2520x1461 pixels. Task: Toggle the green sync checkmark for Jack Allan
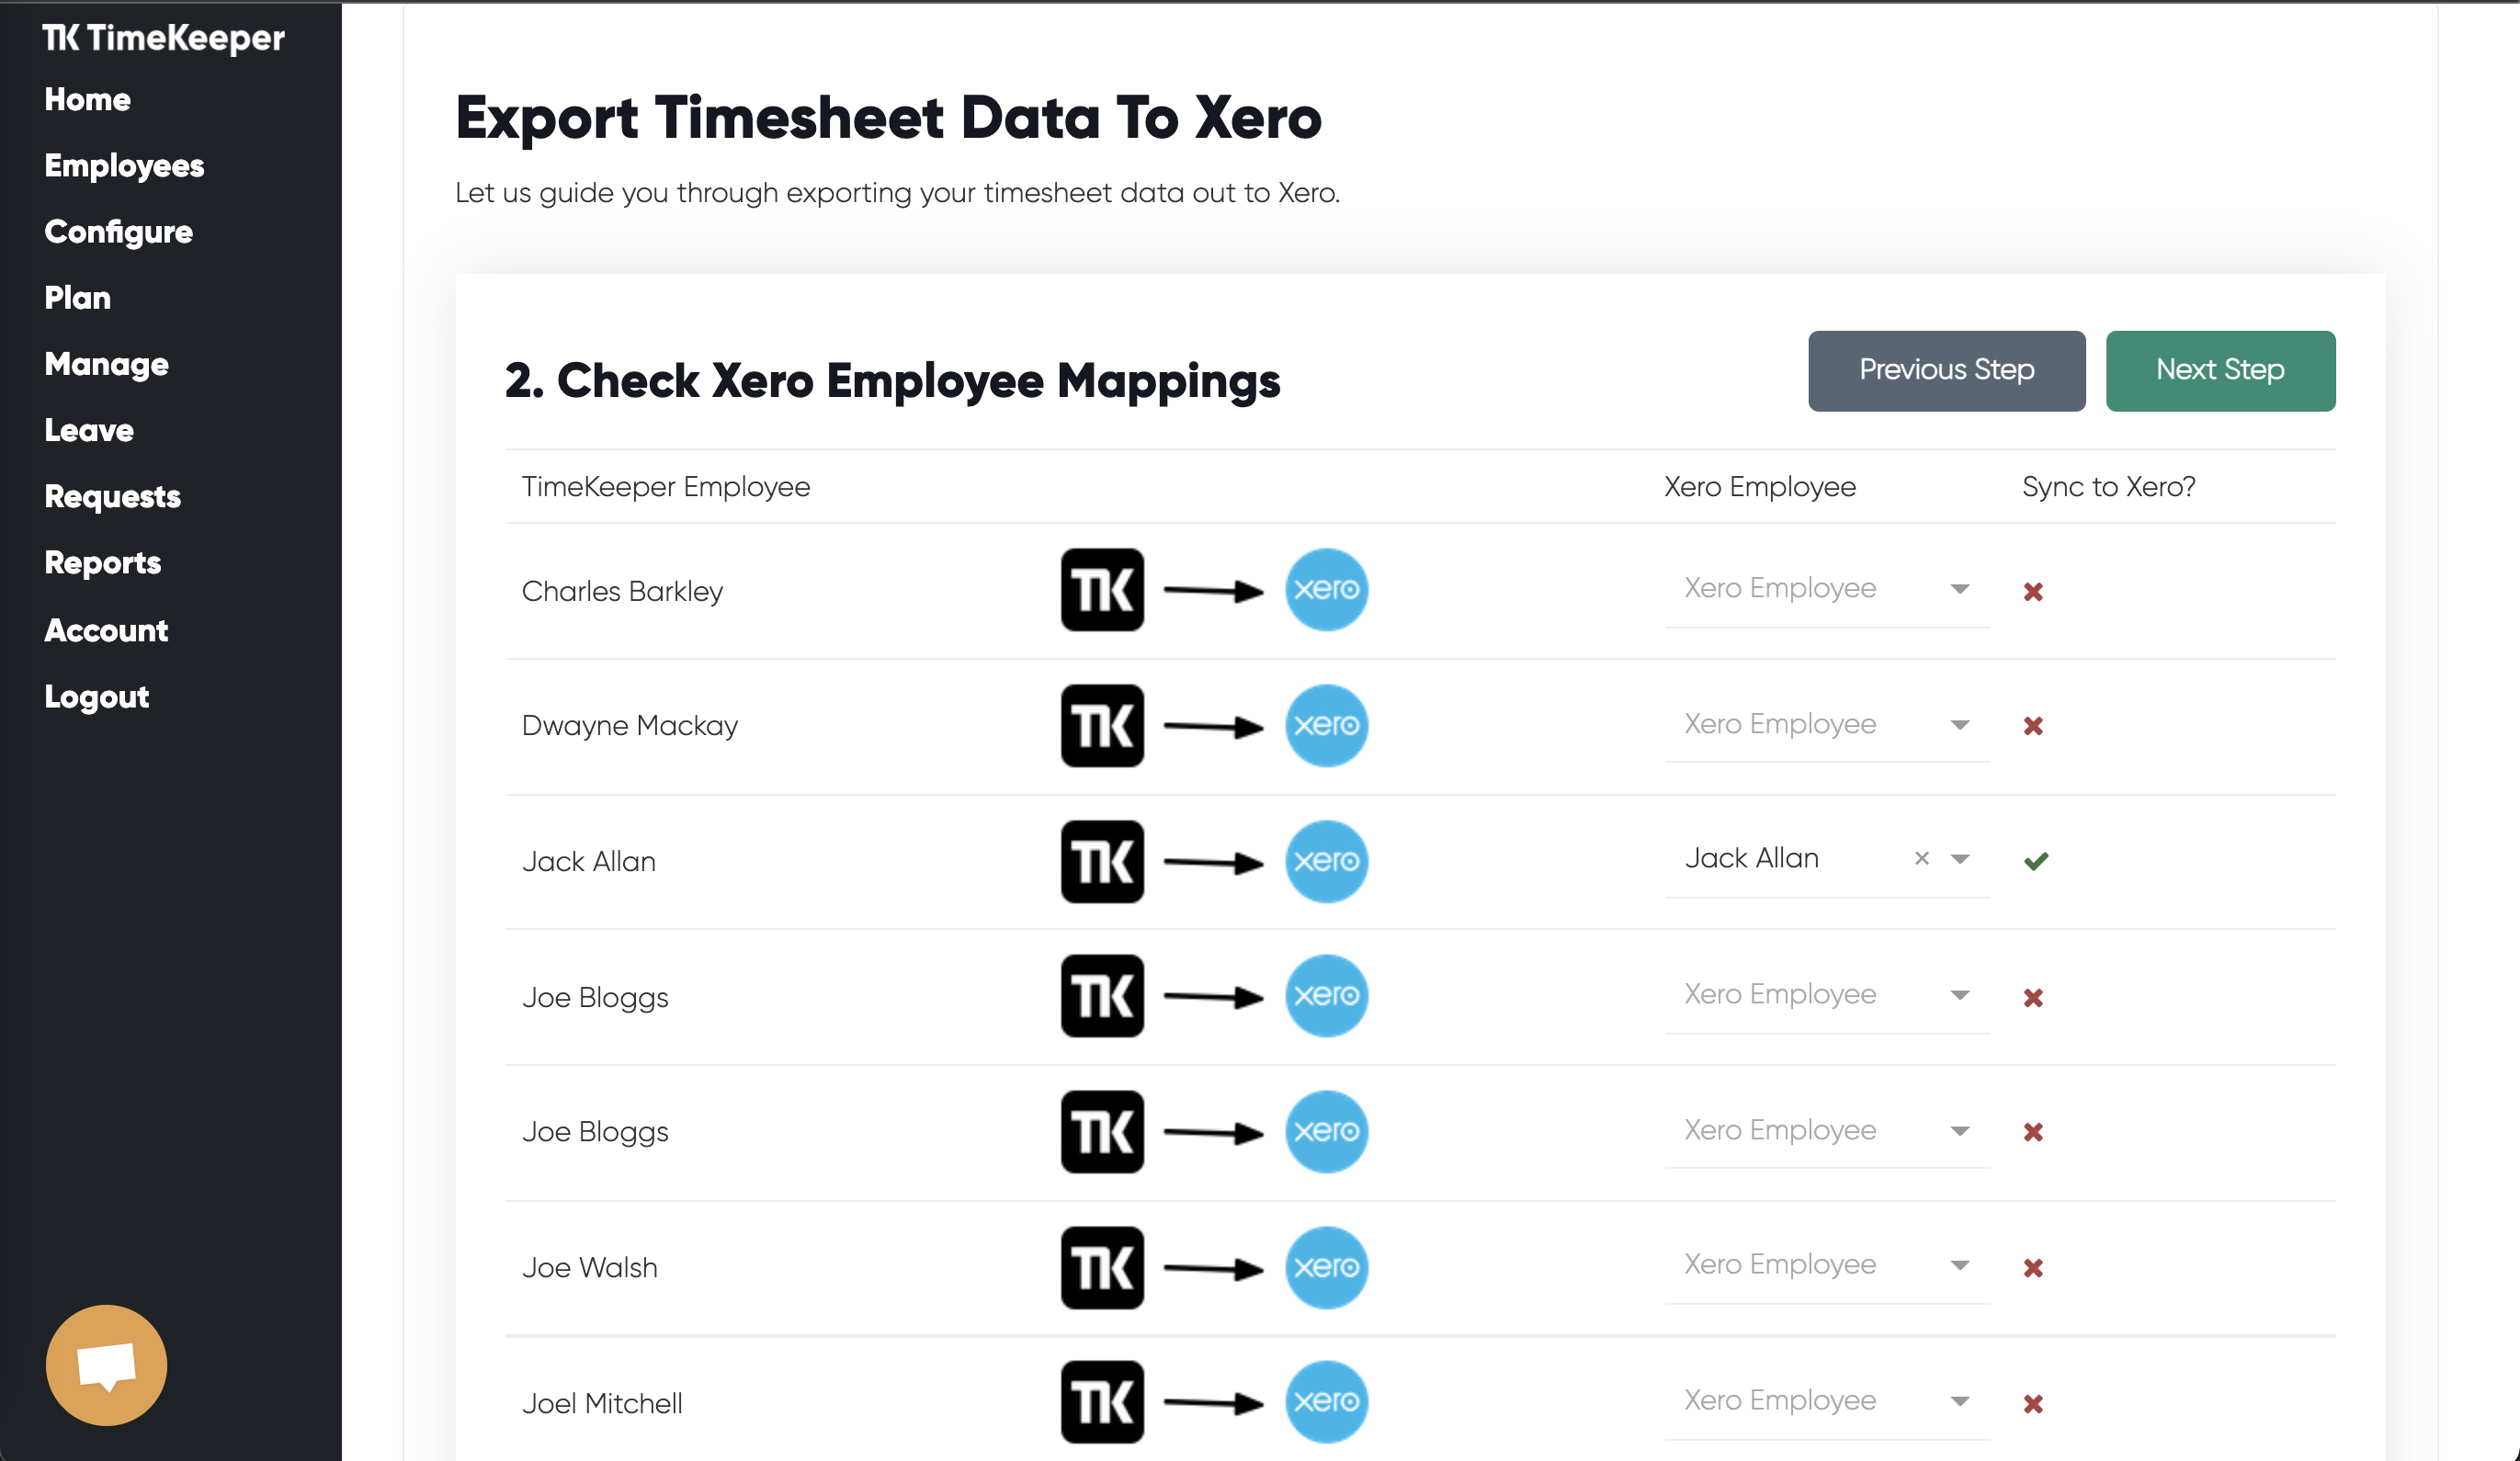tap(2036, 860)
